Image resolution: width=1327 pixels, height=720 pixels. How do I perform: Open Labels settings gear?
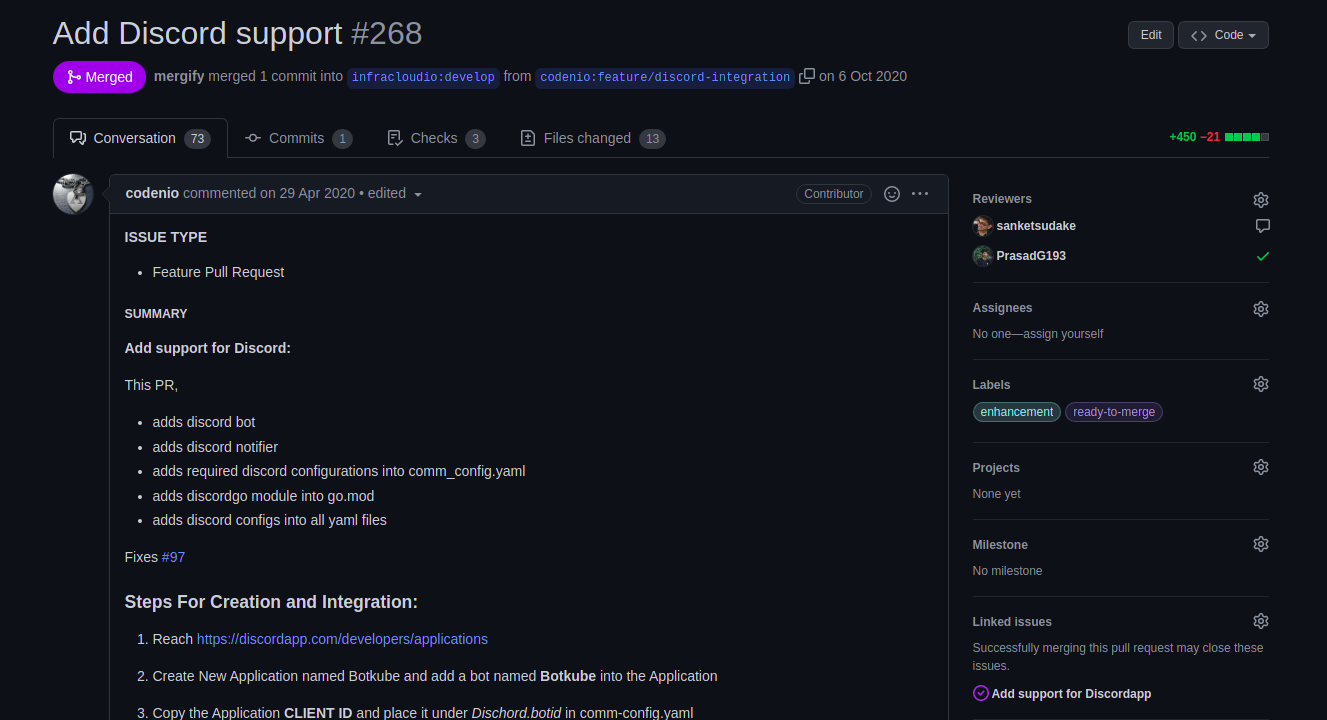click(1261, 385)
